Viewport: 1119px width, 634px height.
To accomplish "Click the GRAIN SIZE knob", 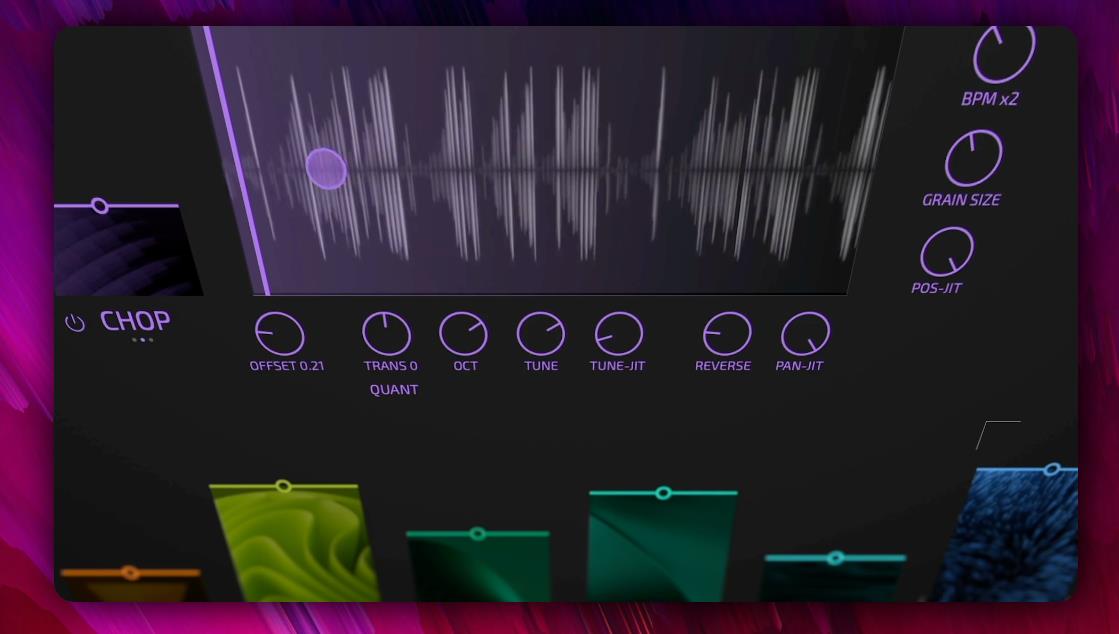I will [973, 158].
